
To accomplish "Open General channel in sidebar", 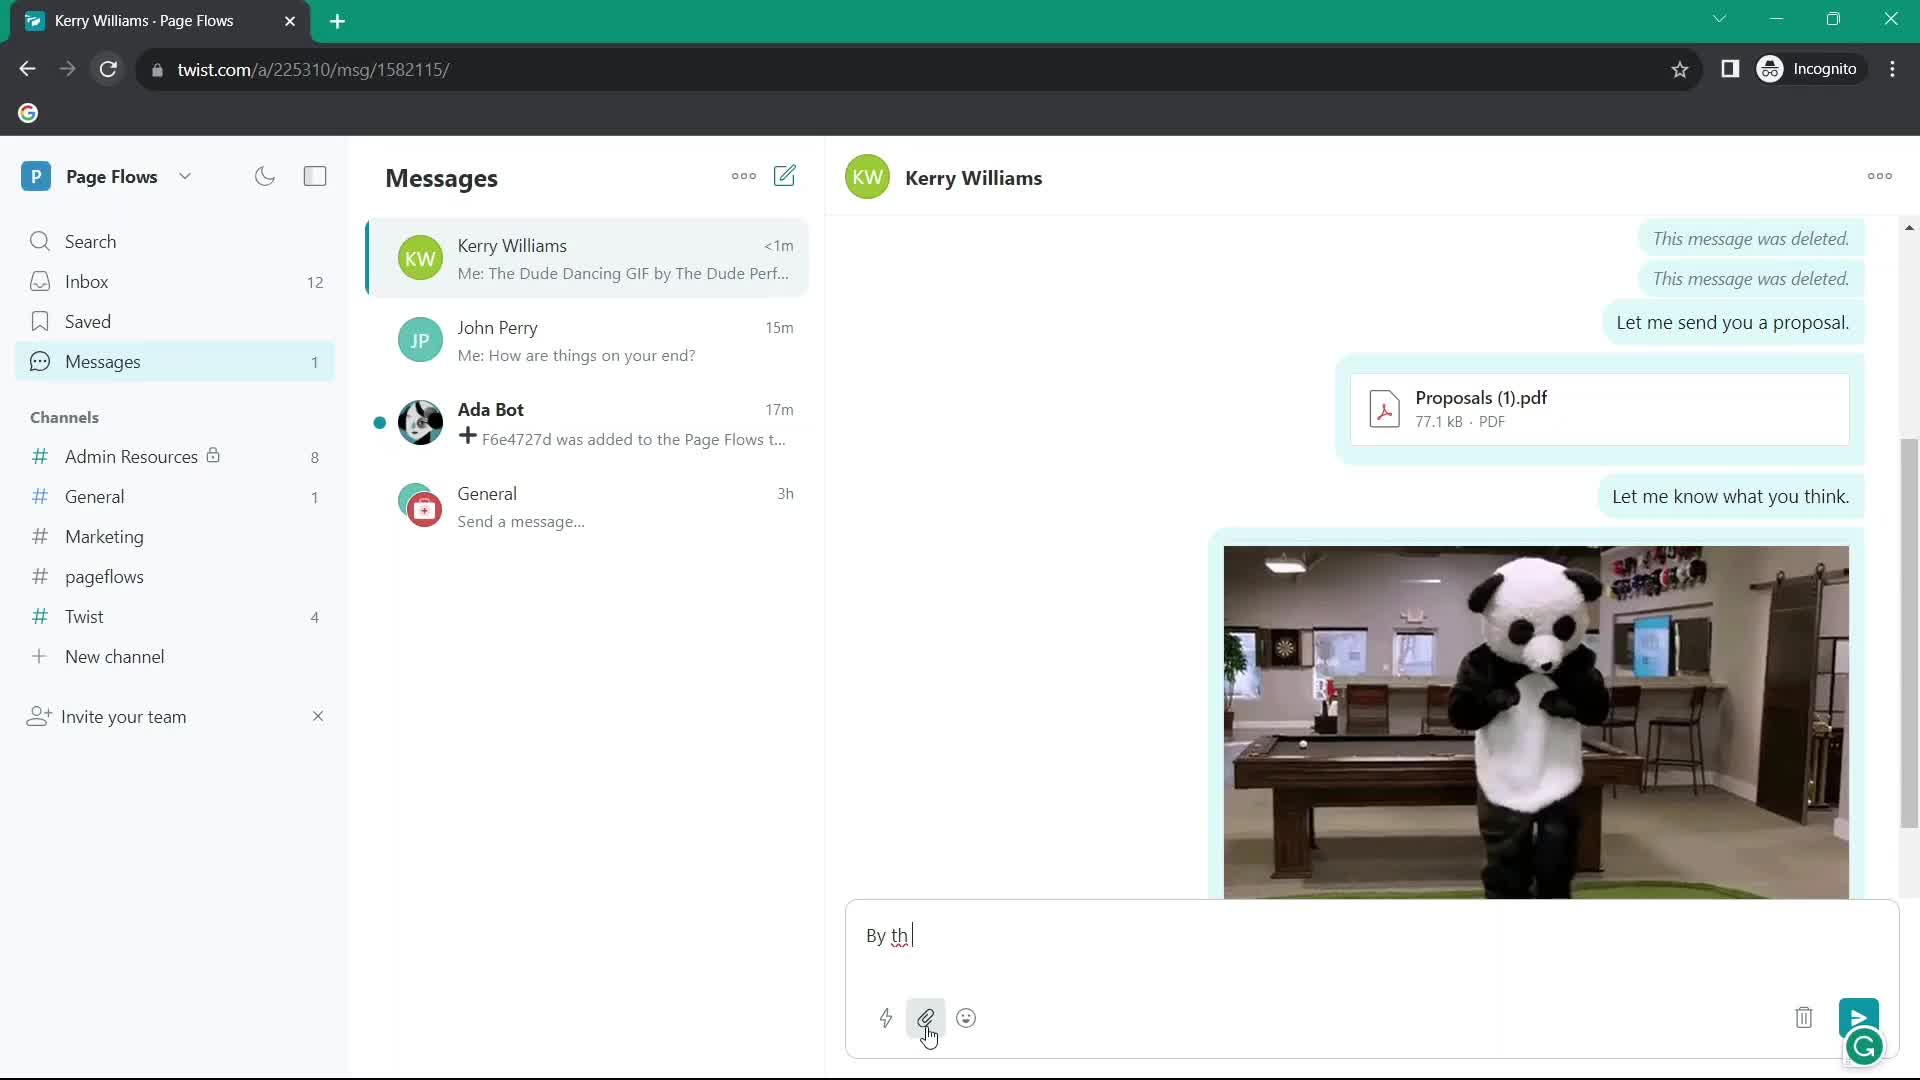I will [175, 496].
